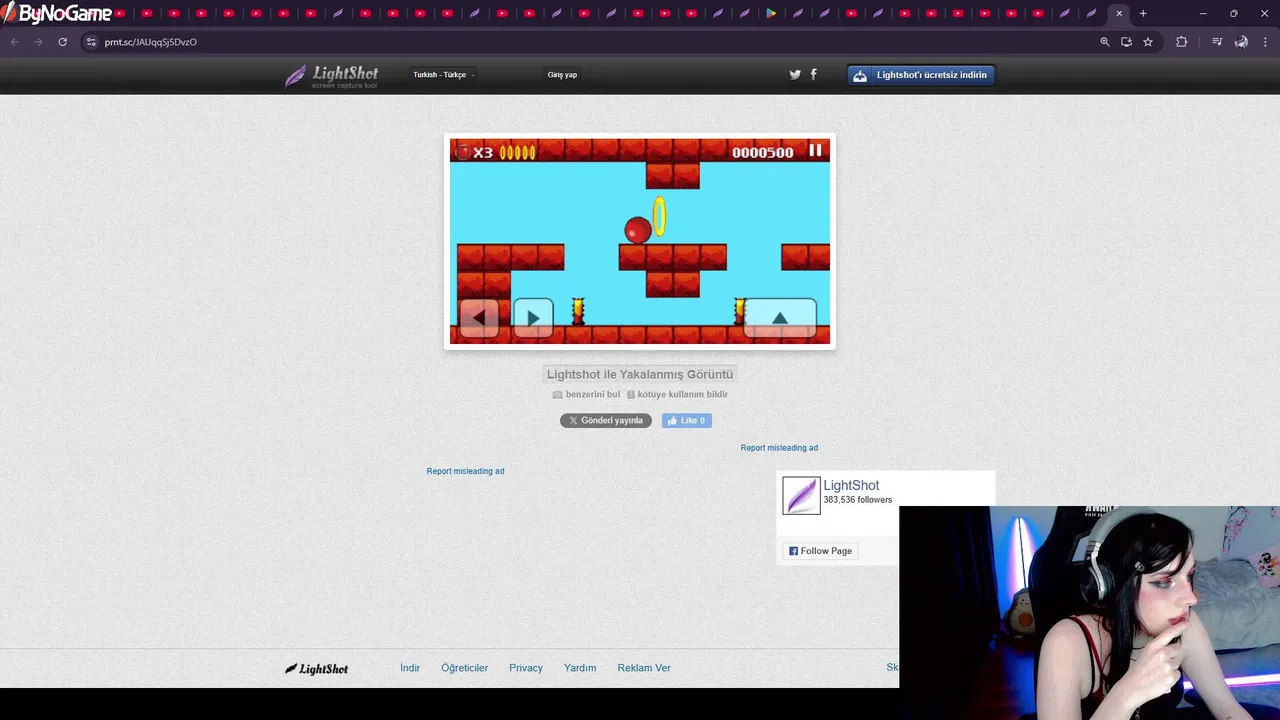This screenshot has height=720, width=1280.
Task: Open the site information icon in address bar
Action: [x=91, y=42]
